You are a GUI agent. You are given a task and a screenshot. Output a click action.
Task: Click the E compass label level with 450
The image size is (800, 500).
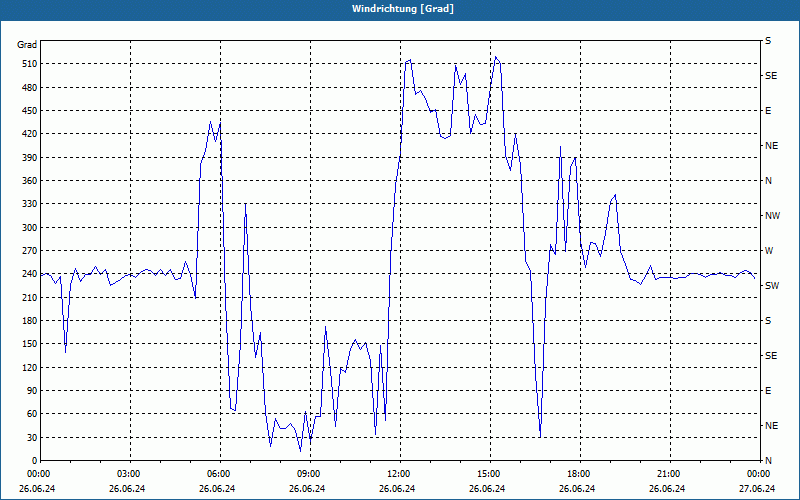point(768,111)
